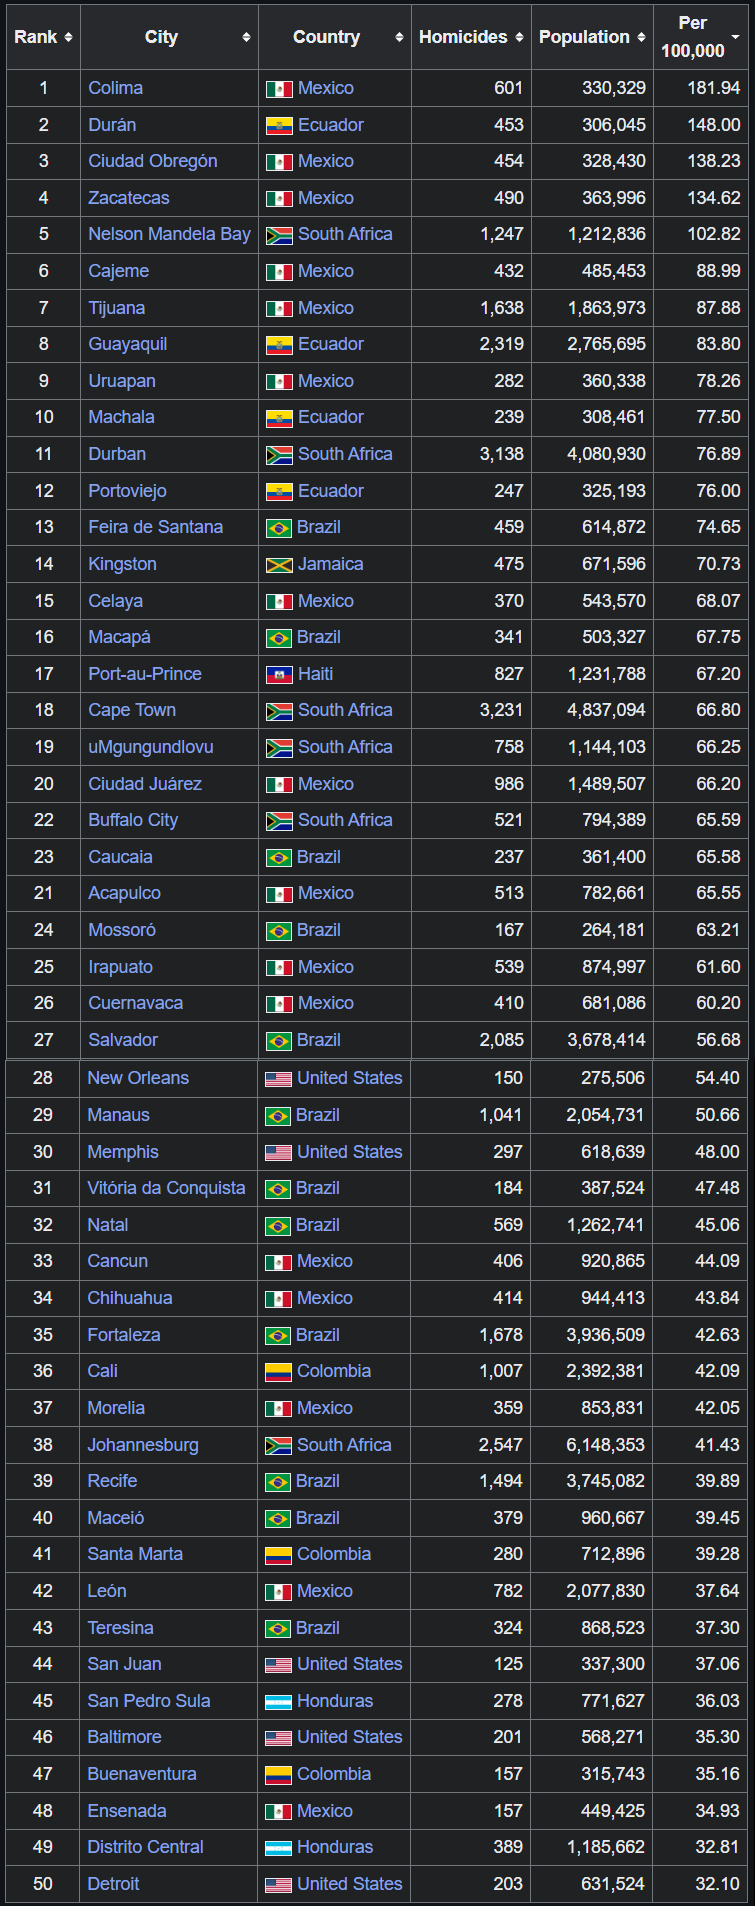Viewport: 755px width, 1906px height.
Task: Click the Homicides column header text
Action: [x=463, y=37]
